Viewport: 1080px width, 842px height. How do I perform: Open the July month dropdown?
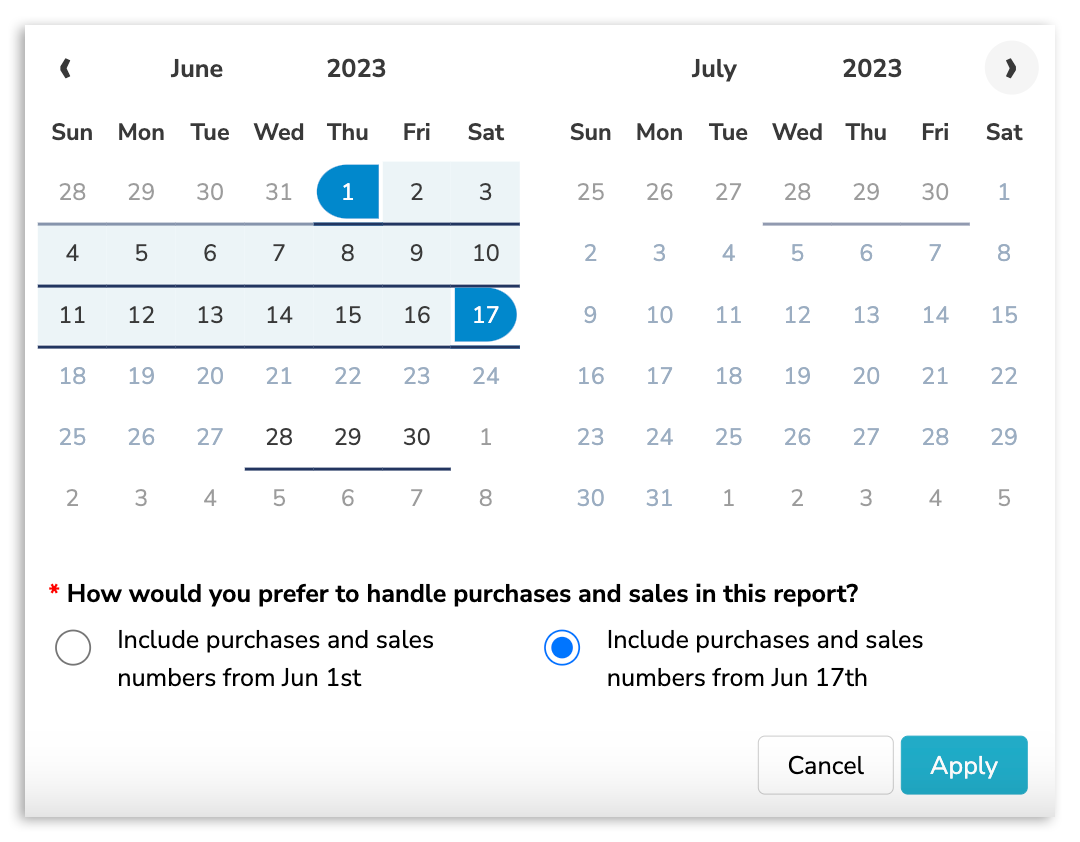pos(714,69)
